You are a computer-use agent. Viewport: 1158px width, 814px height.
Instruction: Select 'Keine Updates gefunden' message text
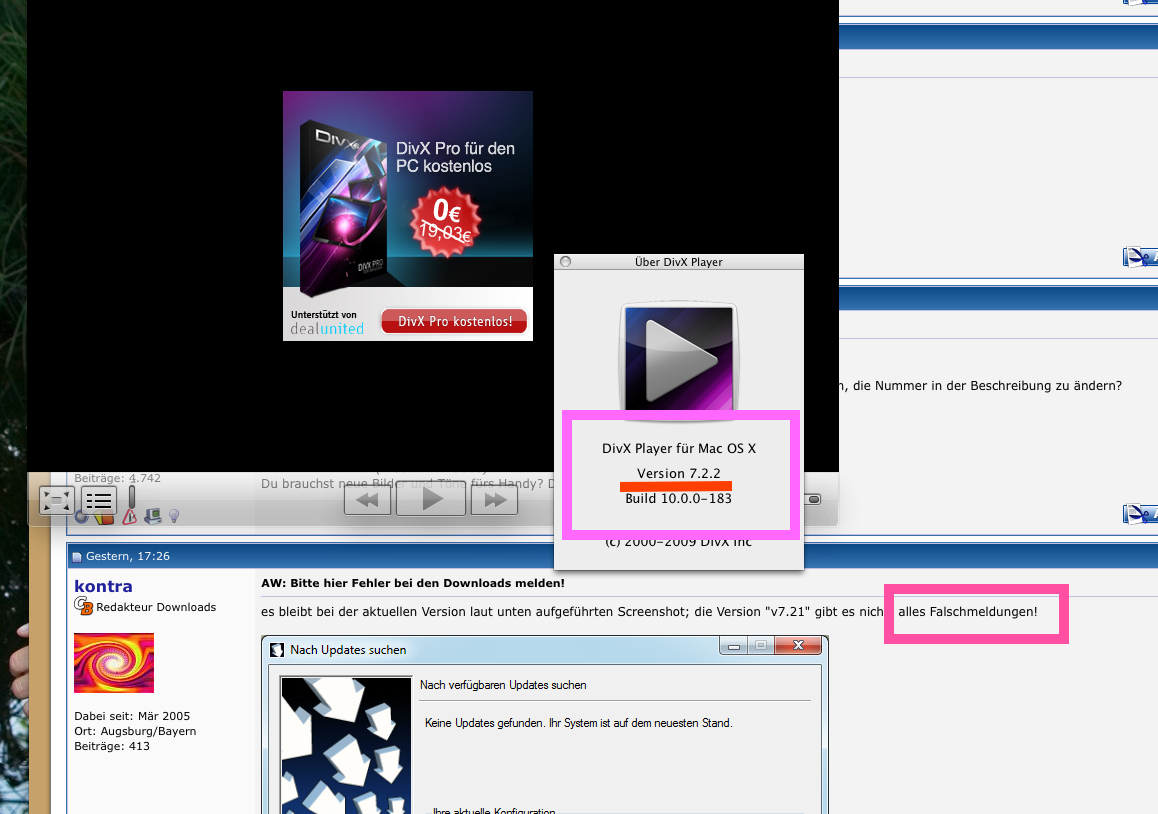[578, 723]
